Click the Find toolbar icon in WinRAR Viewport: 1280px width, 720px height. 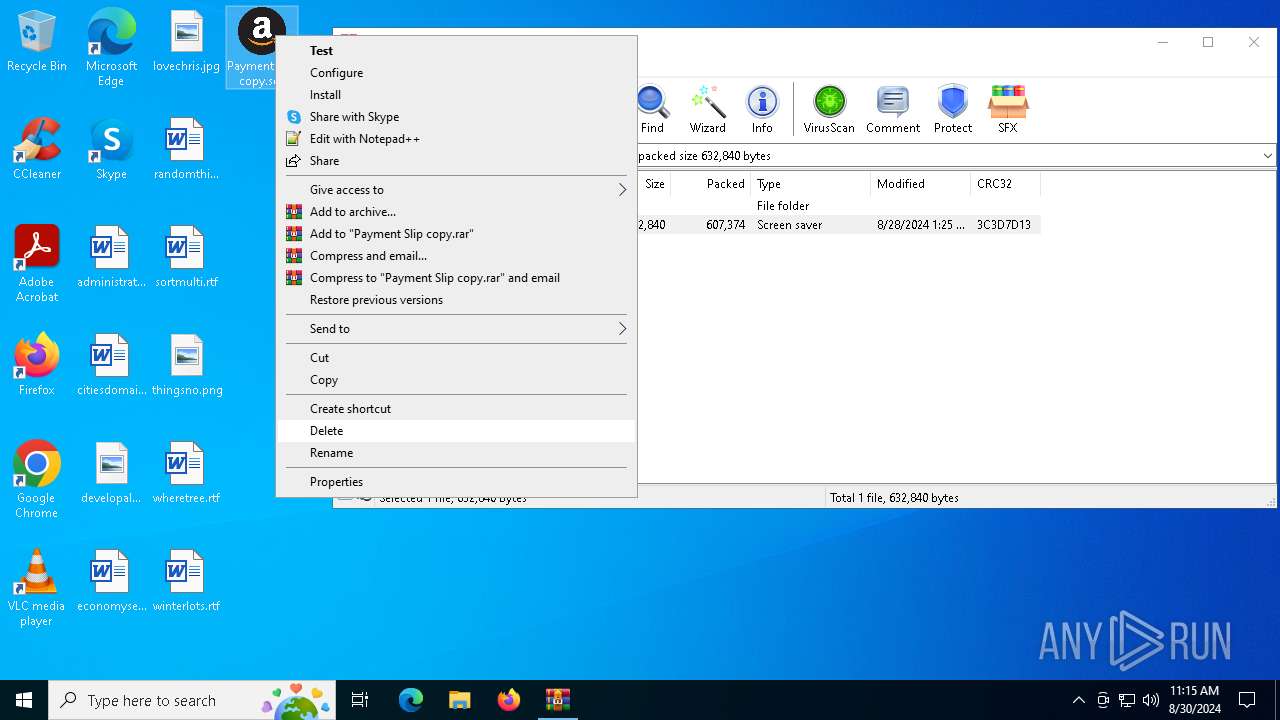652,109
